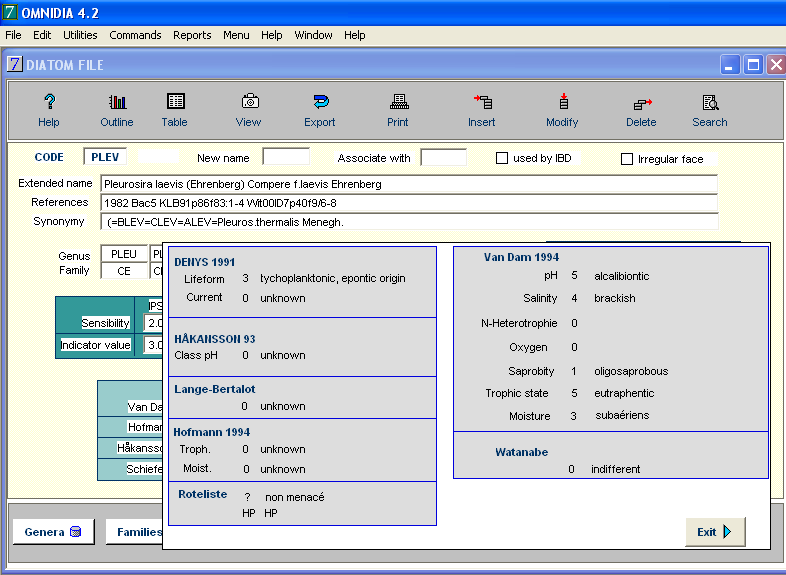Click the 'indifferent' Watanabe value
Image resolution: width=786 pixels, height=575 pixels.
[x=616, y=469]
